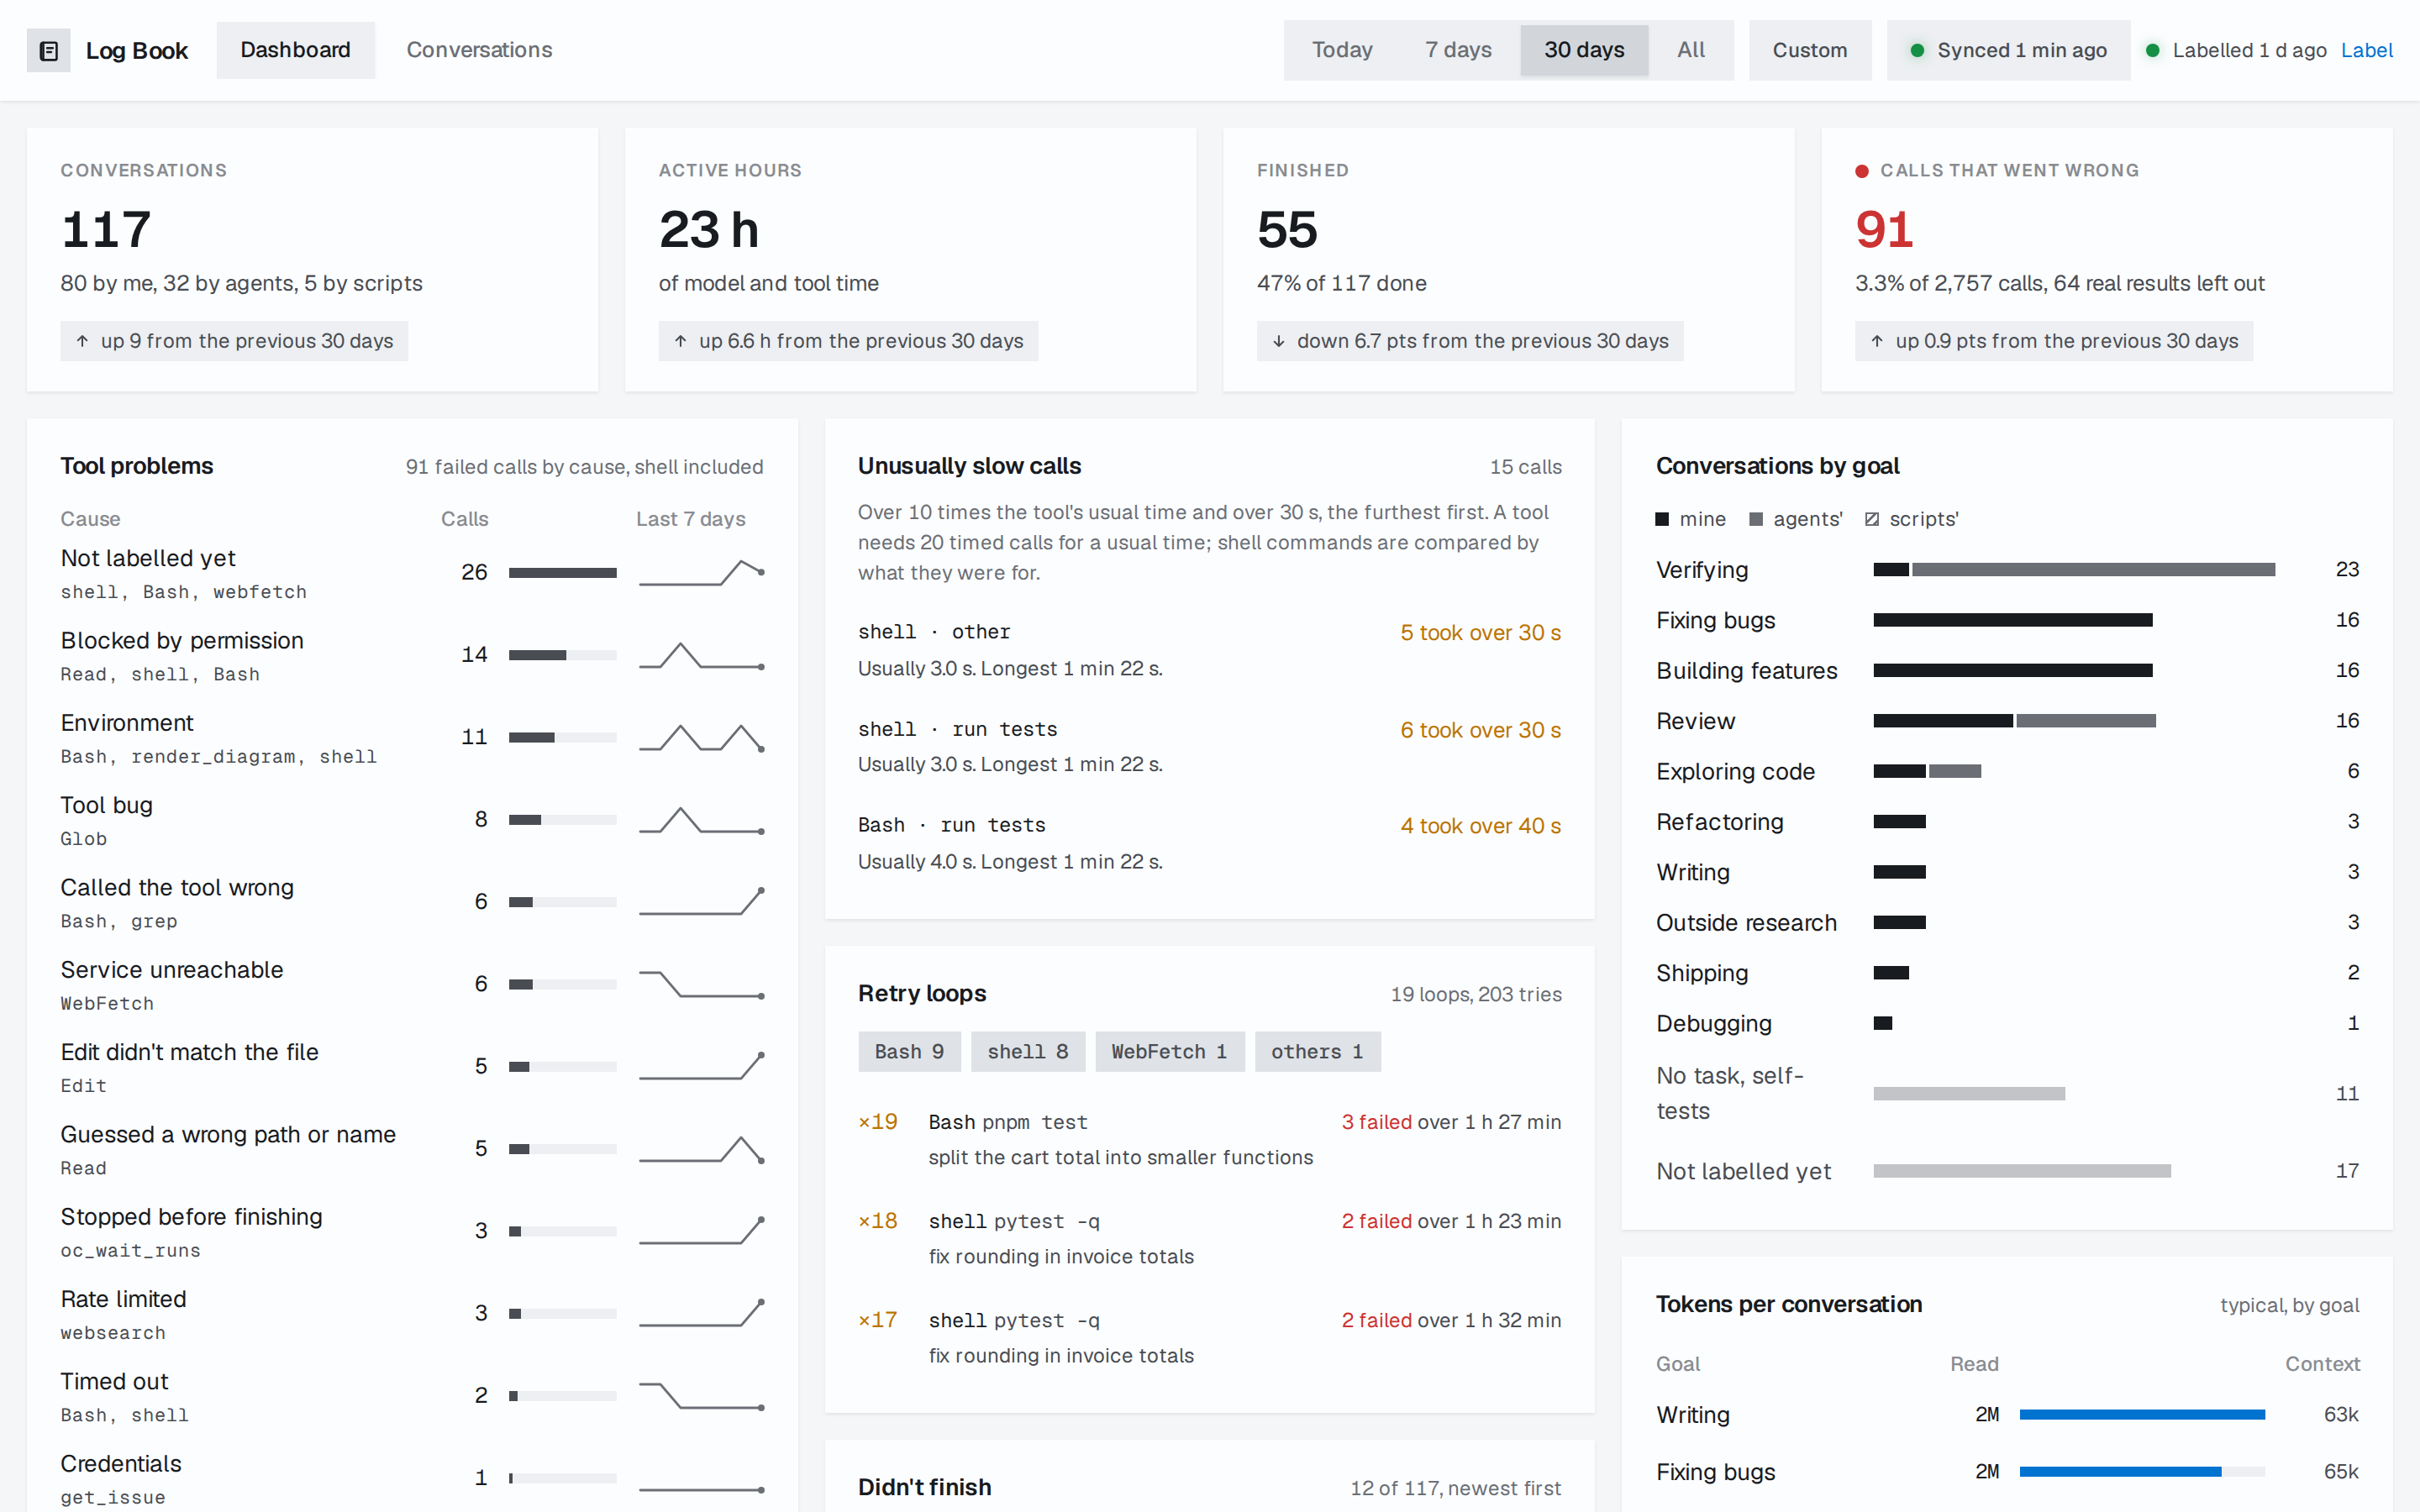Select the 30 days time range
This screenshot has height=1512, width=2420.
point(1584,50)
